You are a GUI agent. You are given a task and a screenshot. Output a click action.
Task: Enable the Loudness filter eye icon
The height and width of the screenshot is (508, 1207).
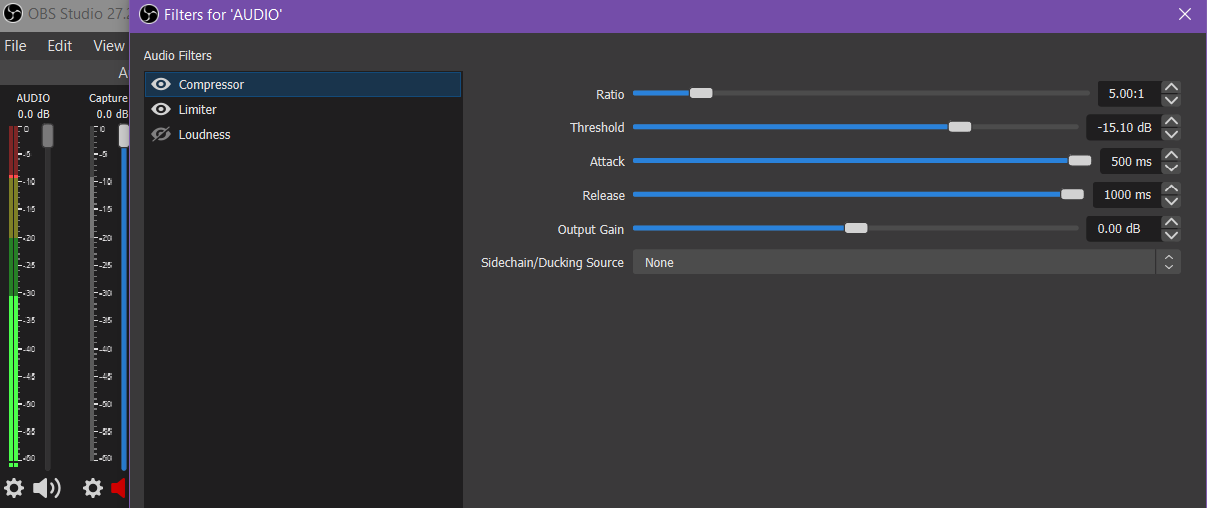click(x=160, y=135)
